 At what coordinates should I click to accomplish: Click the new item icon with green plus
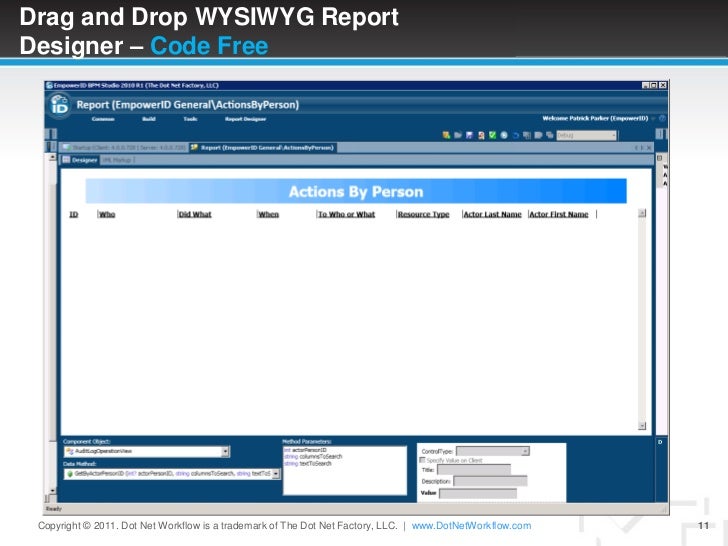446,135
